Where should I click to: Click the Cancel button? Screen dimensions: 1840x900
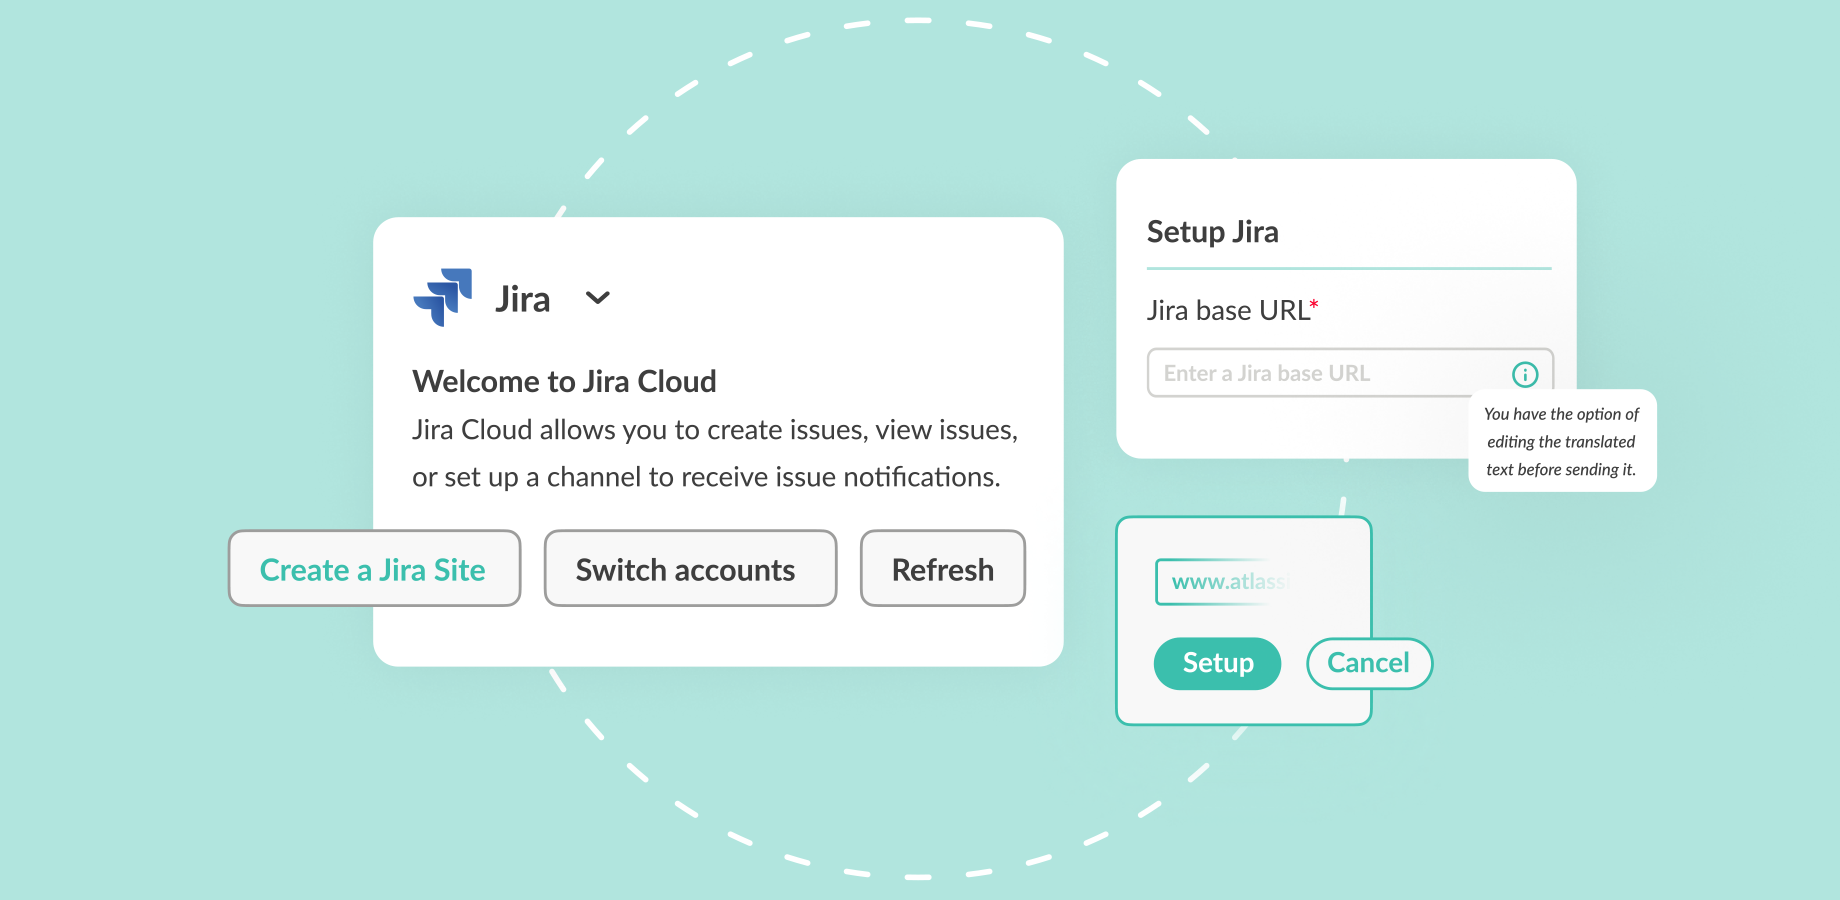1369,663
